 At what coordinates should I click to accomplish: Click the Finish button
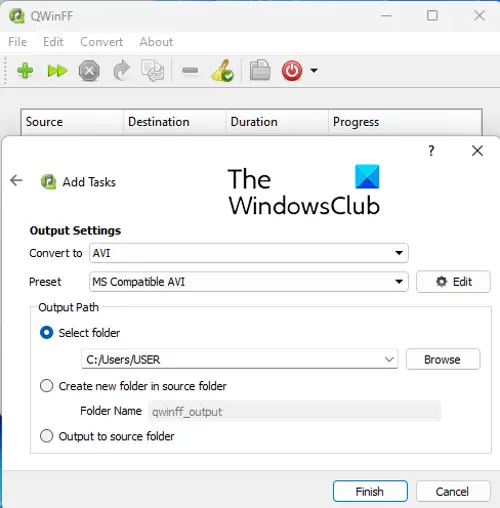370,491
